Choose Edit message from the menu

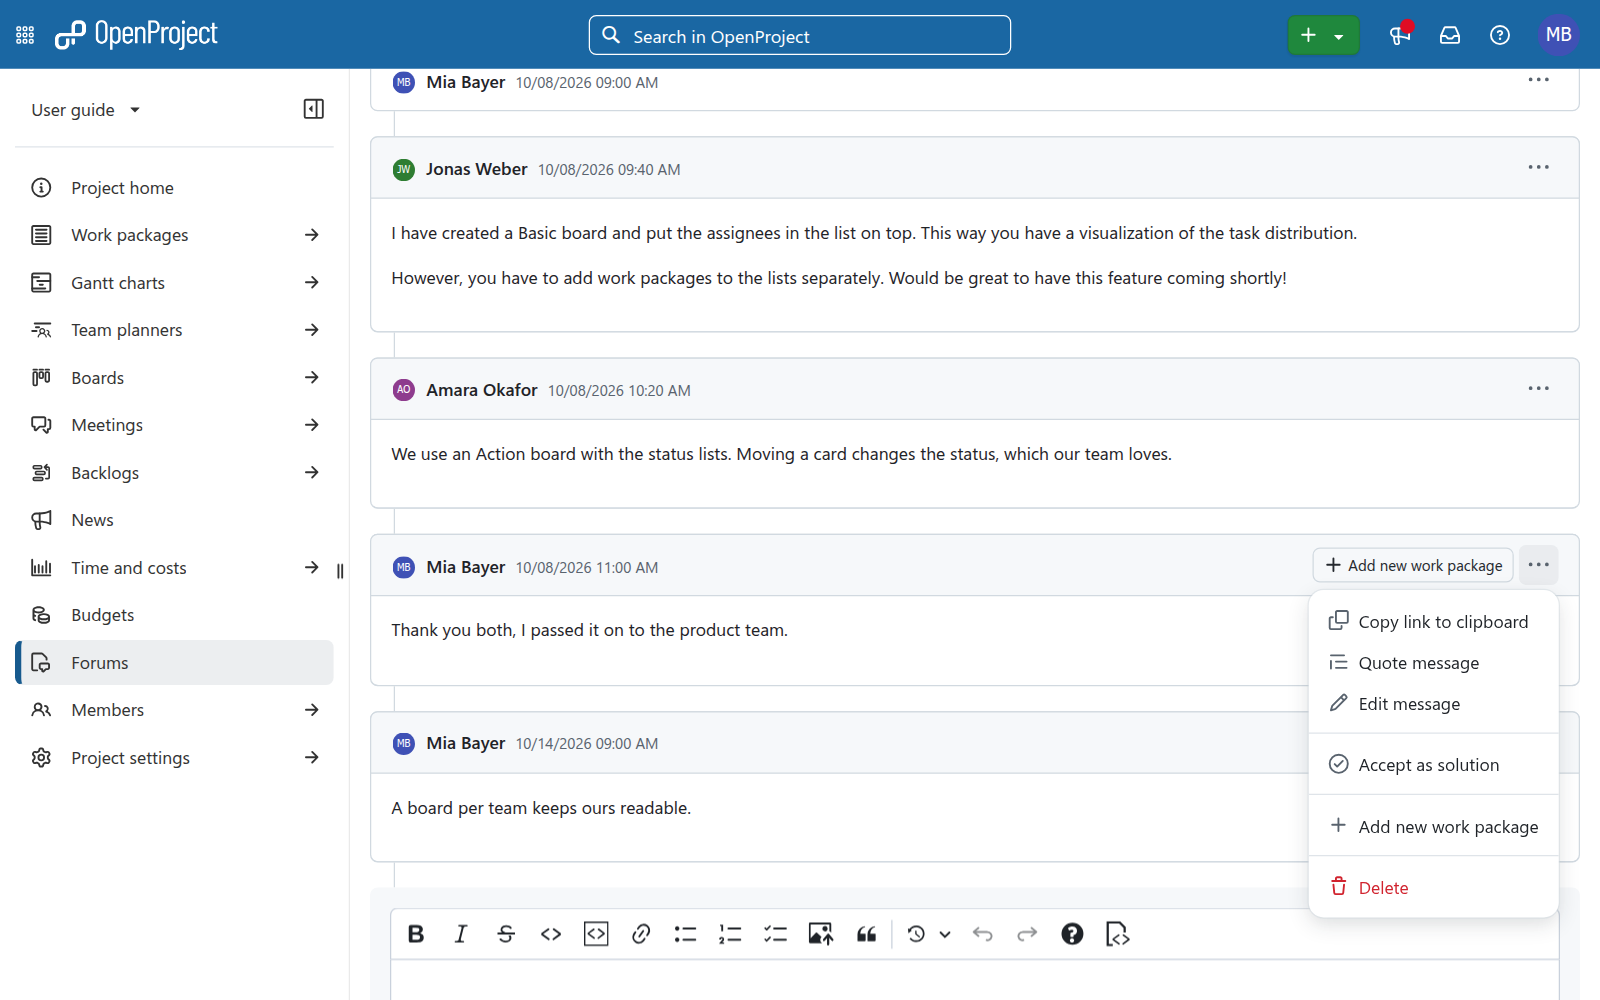1433,704
